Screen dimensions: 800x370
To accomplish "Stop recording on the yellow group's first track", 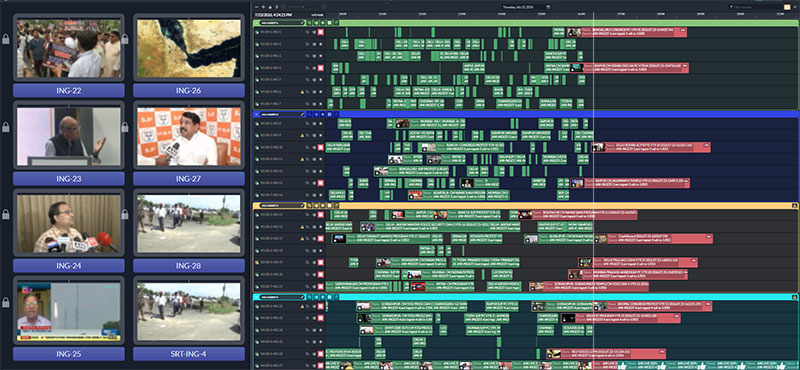I will pyautogui.click(x=321, y=215).
